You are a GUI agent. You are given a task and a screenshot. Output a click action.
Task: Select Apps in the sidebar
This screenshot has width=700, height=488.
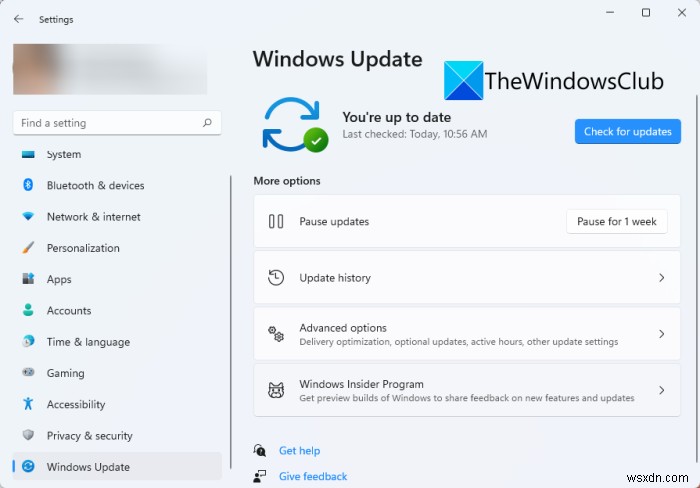click(117, 279)
